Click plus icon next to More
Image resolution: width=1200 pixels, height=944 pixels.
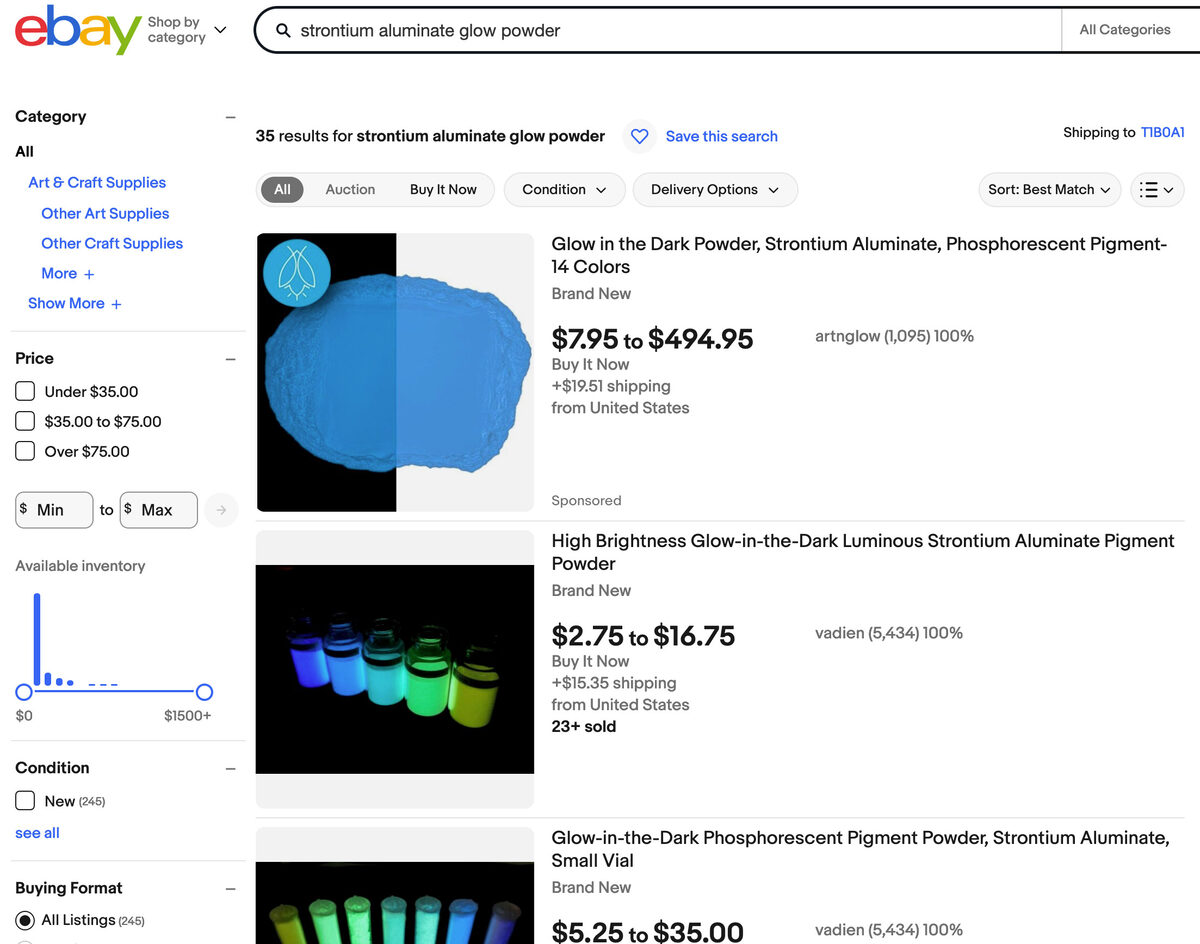pos(89,274)
